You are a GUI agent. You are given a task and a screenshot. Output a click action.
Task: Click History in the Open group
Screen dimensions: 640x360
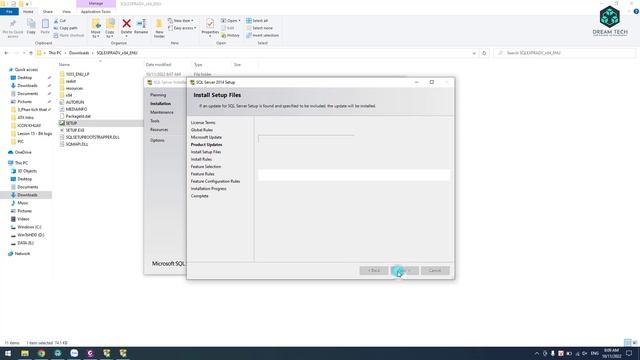coord(230,36)
